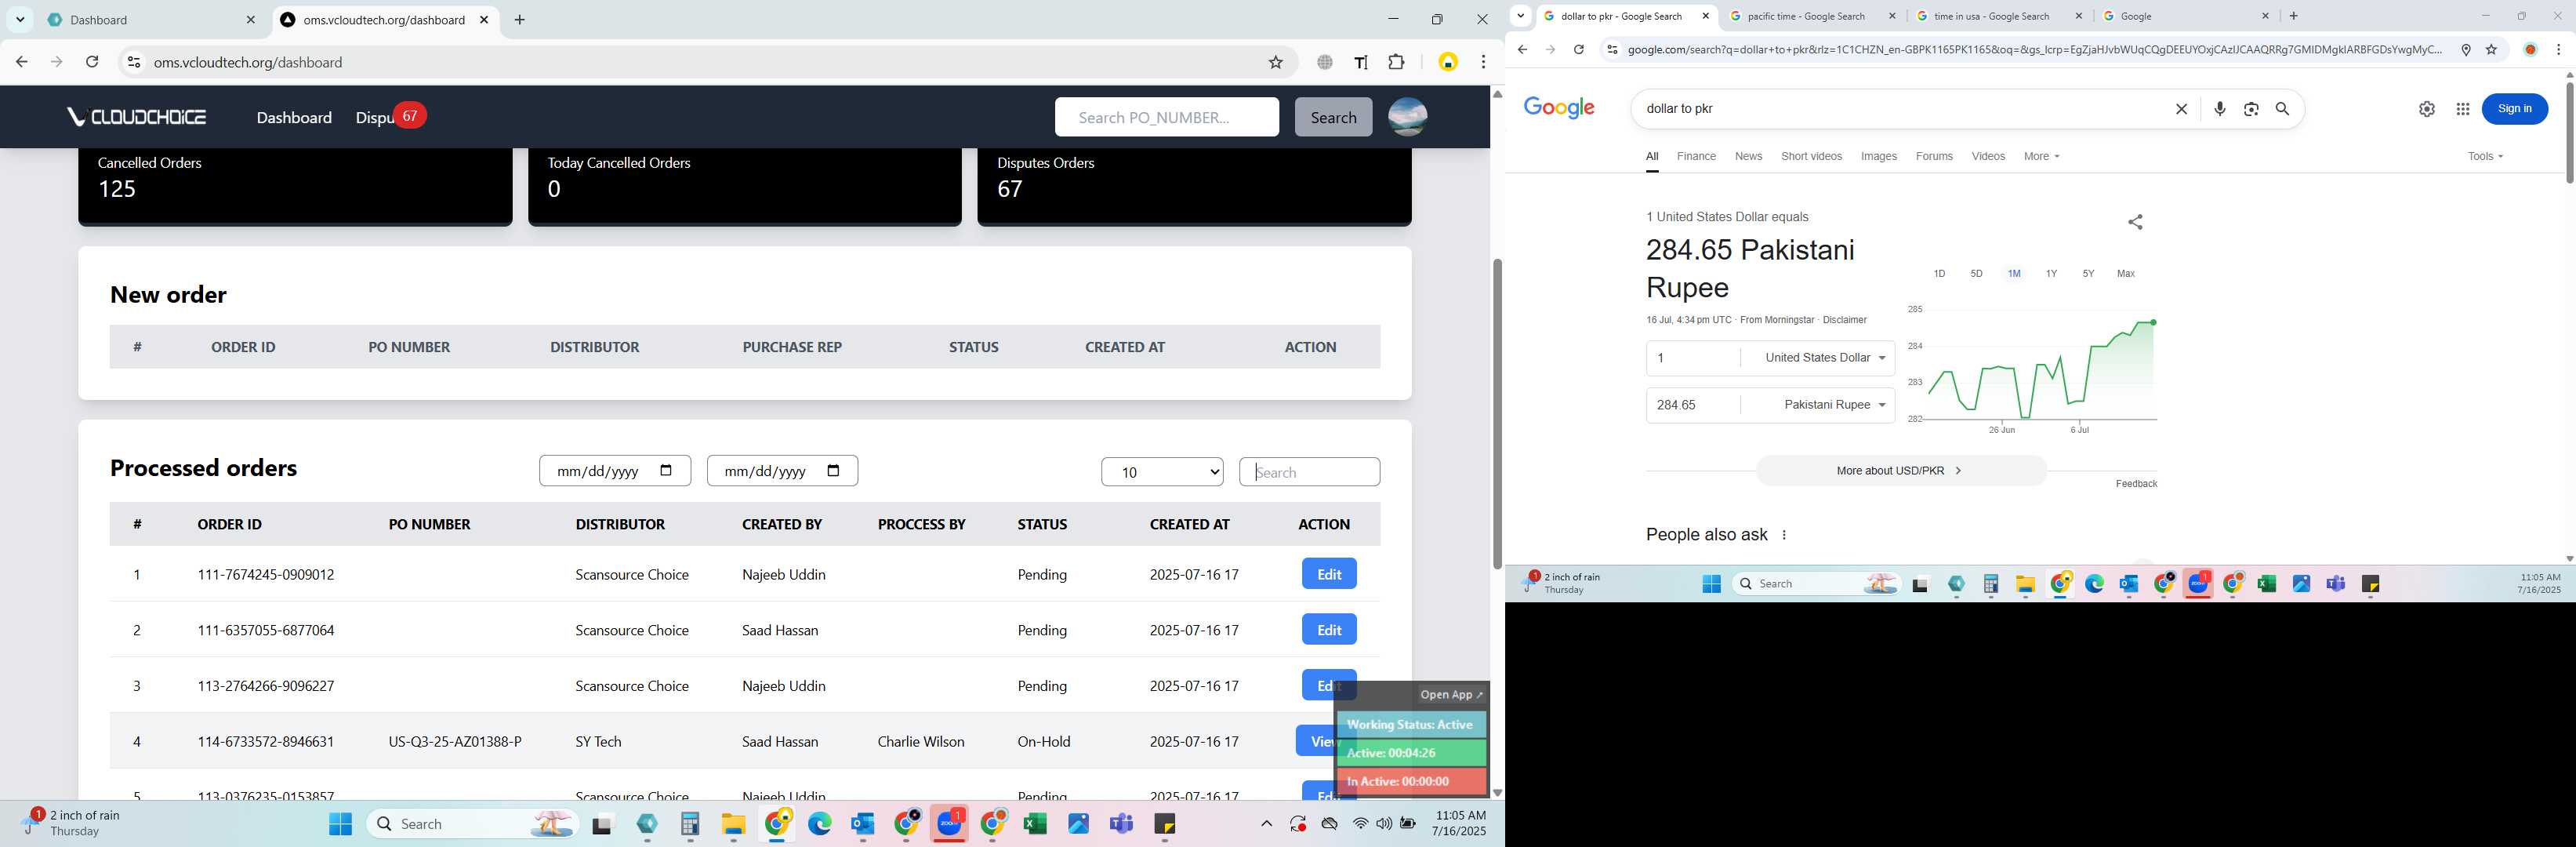
Task: Expand the More menu in Google filters
Action: click(2041, 156)
